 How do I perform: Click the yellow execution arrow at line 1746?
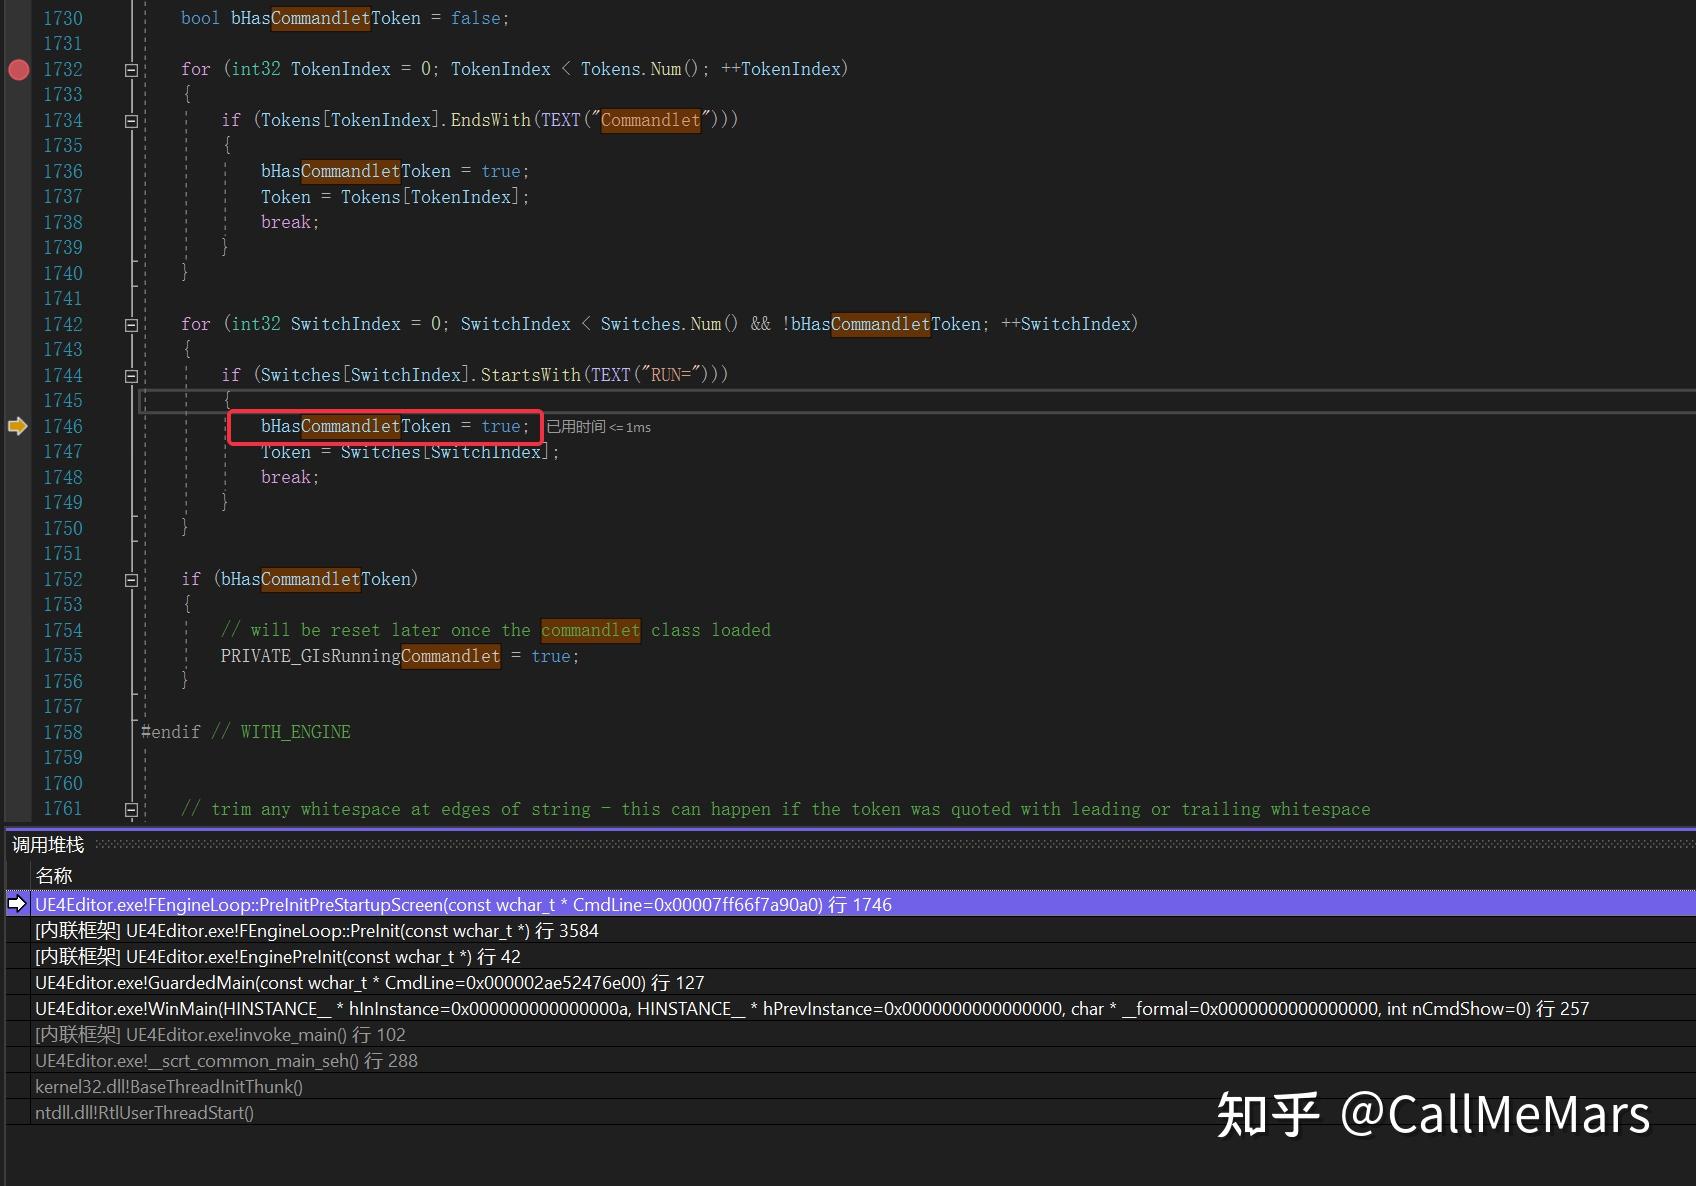(x=18, y=426)
